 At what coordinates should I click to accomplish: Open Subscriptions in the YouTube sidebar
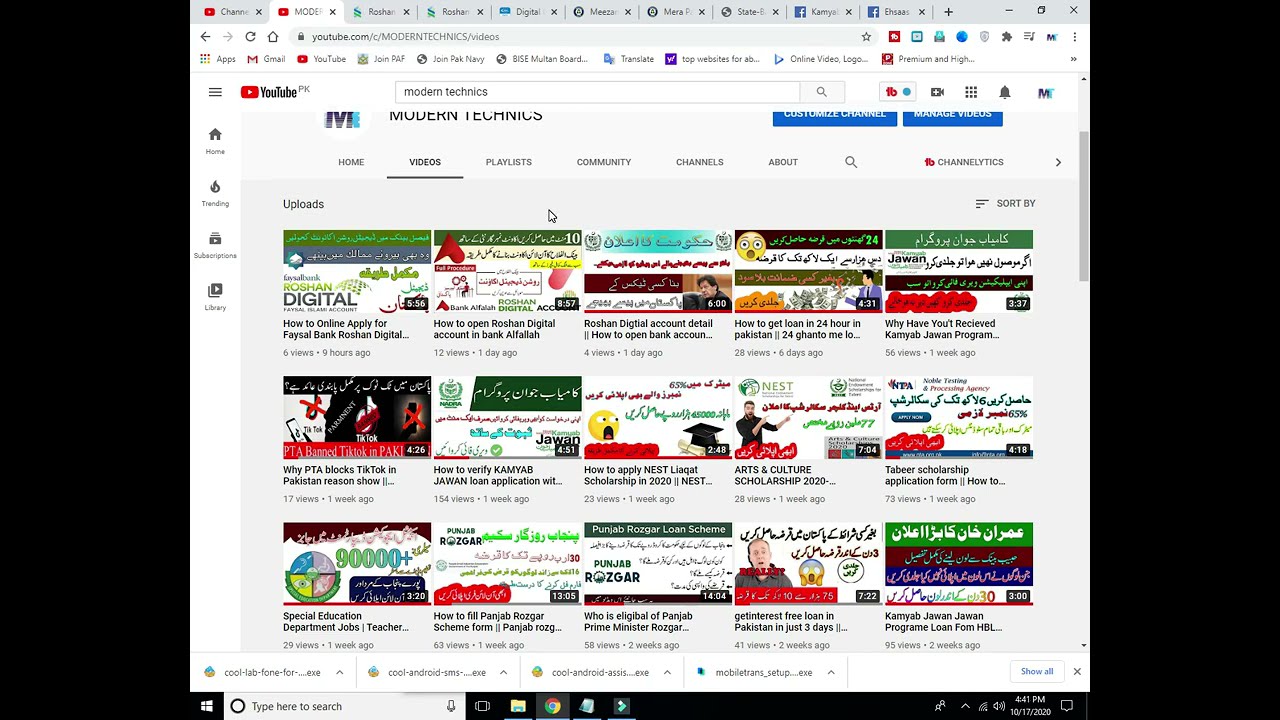coord(215,245)
